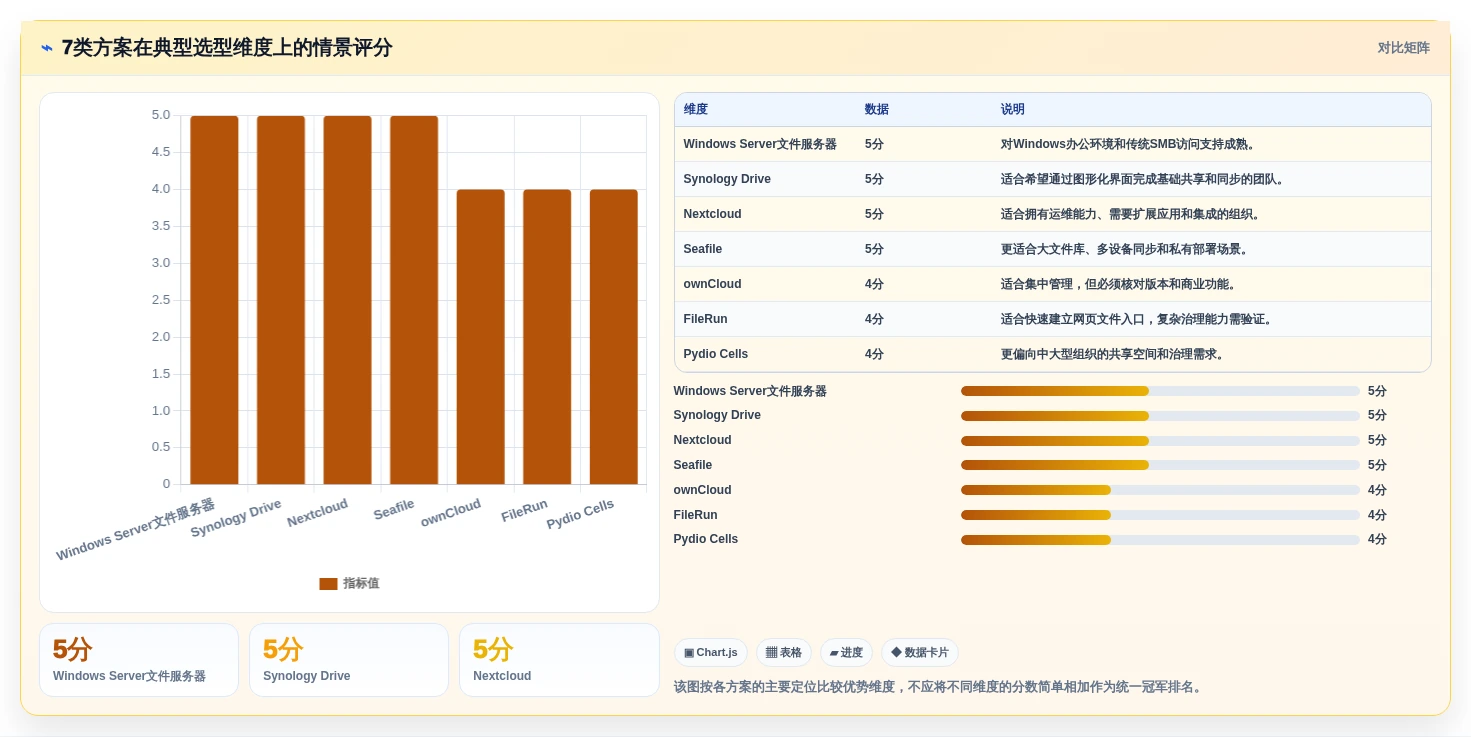
Task: Click the Pydio Cells bar in chart
Action: [x=614, y=337]
